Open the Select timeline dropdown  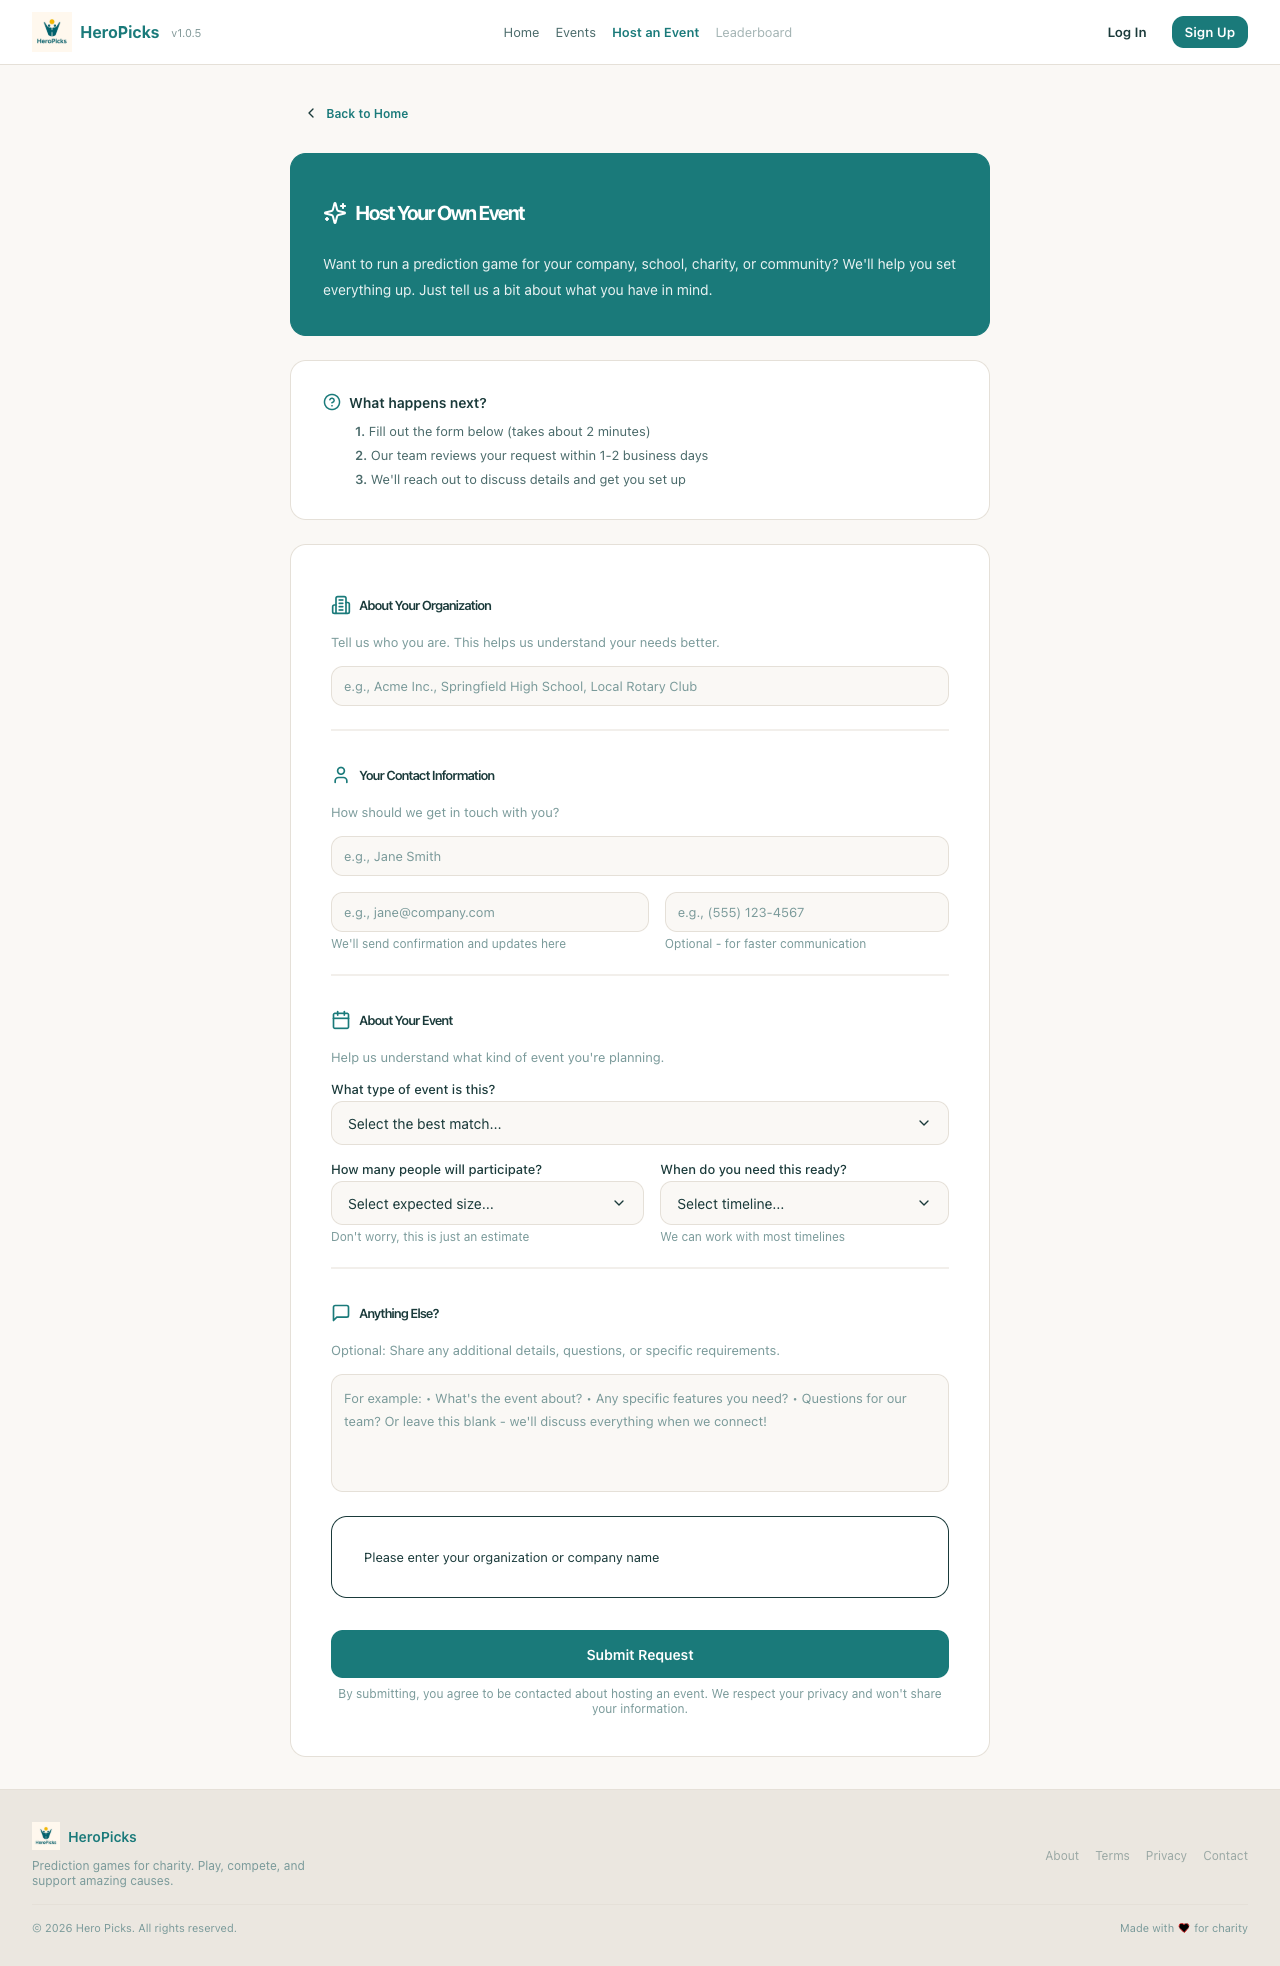[804, 1203]
